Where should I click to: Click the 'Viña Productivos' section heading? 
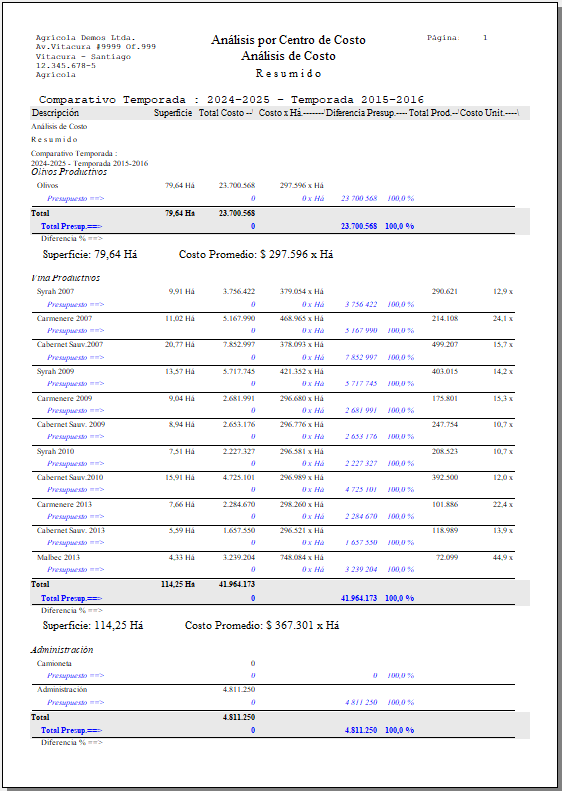tap(66, 278)
